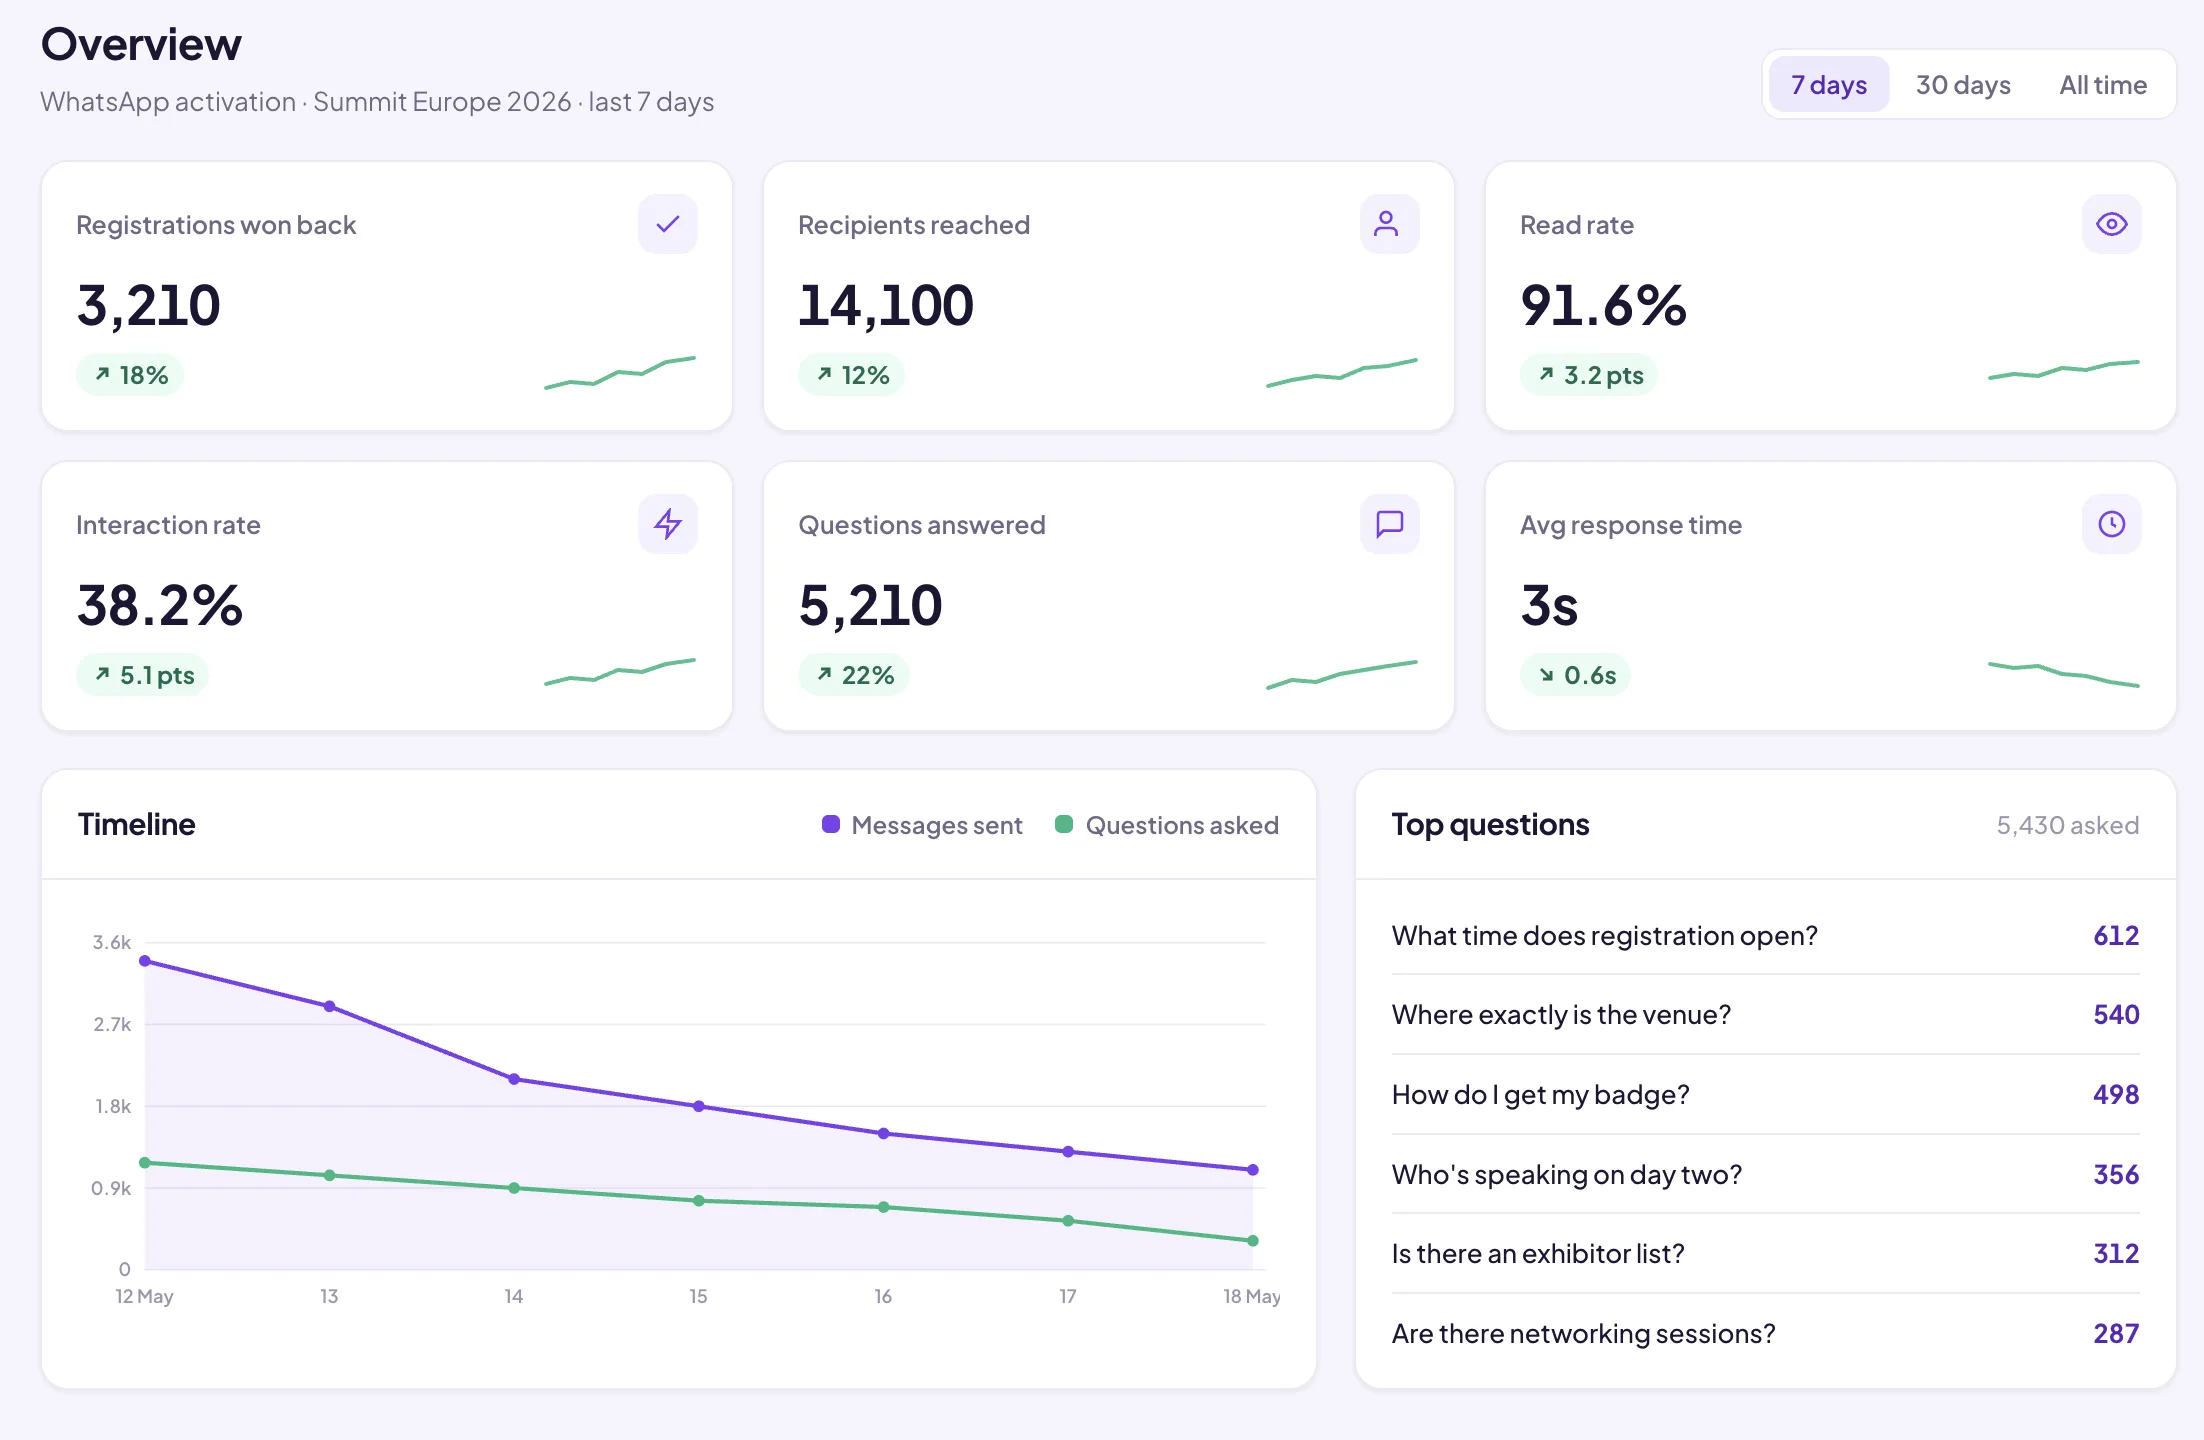Click the '3.6k' y-axis label
The width and height of the screenshot is (2204, 1440).
(x=112, y=942)
